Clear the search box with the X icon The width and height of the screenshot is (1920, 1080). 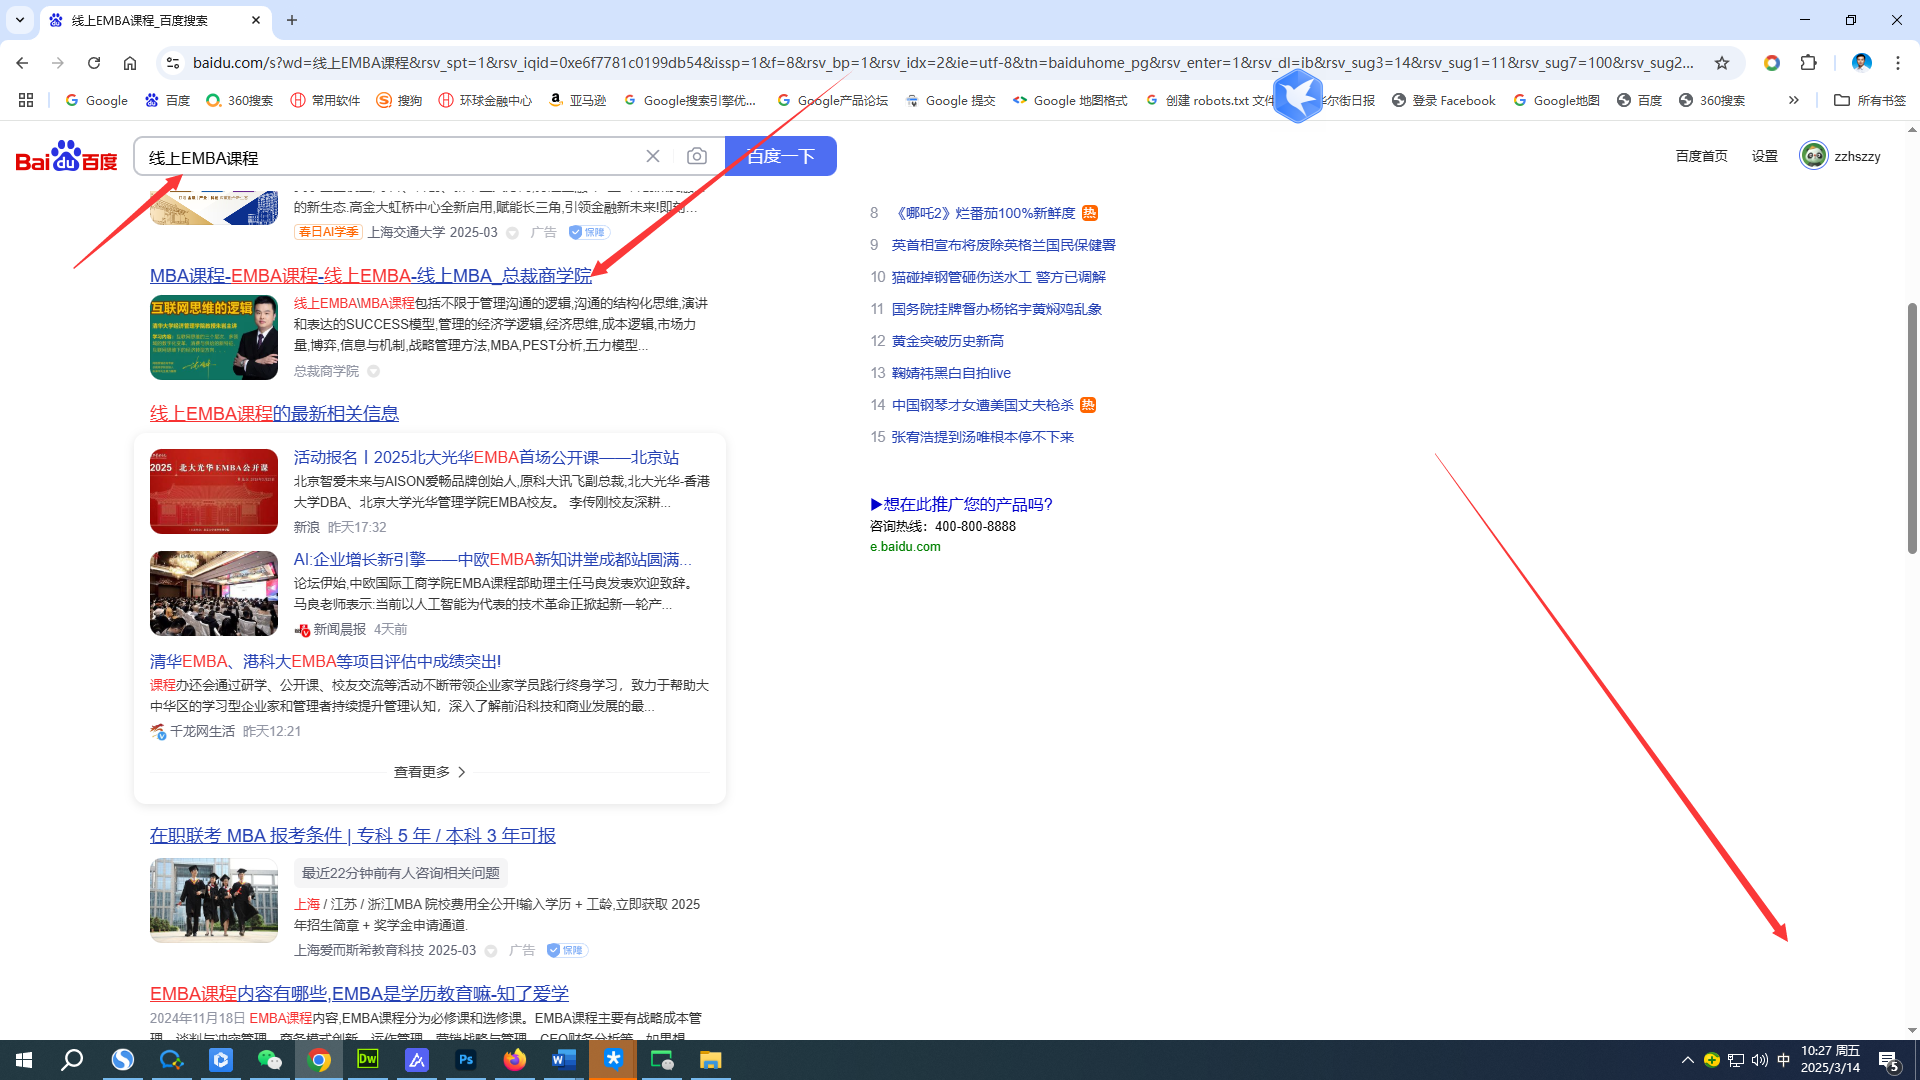point(653,156)
